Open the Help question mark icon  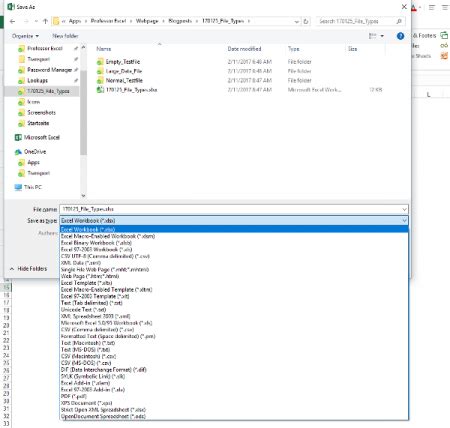tap(400, 36)
